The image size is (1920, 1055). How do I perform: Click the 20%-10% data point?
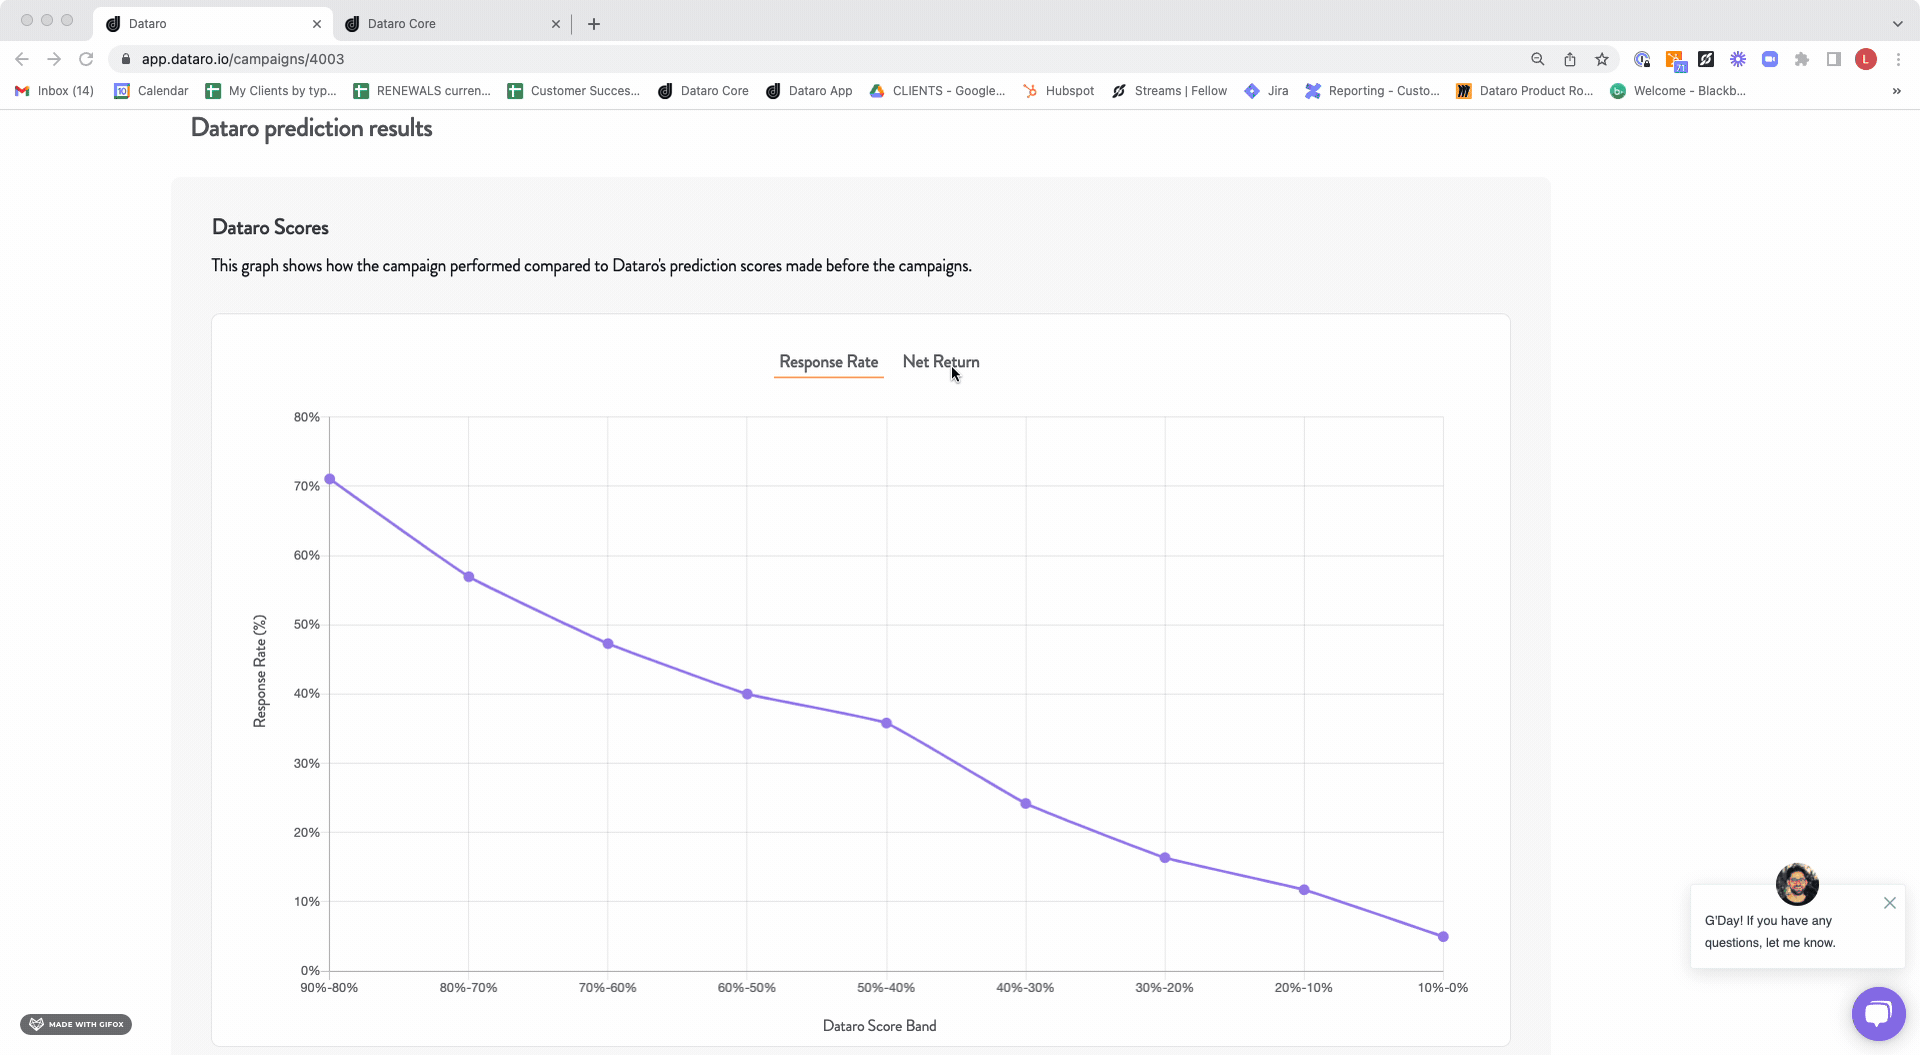[x=1304, y=890]
